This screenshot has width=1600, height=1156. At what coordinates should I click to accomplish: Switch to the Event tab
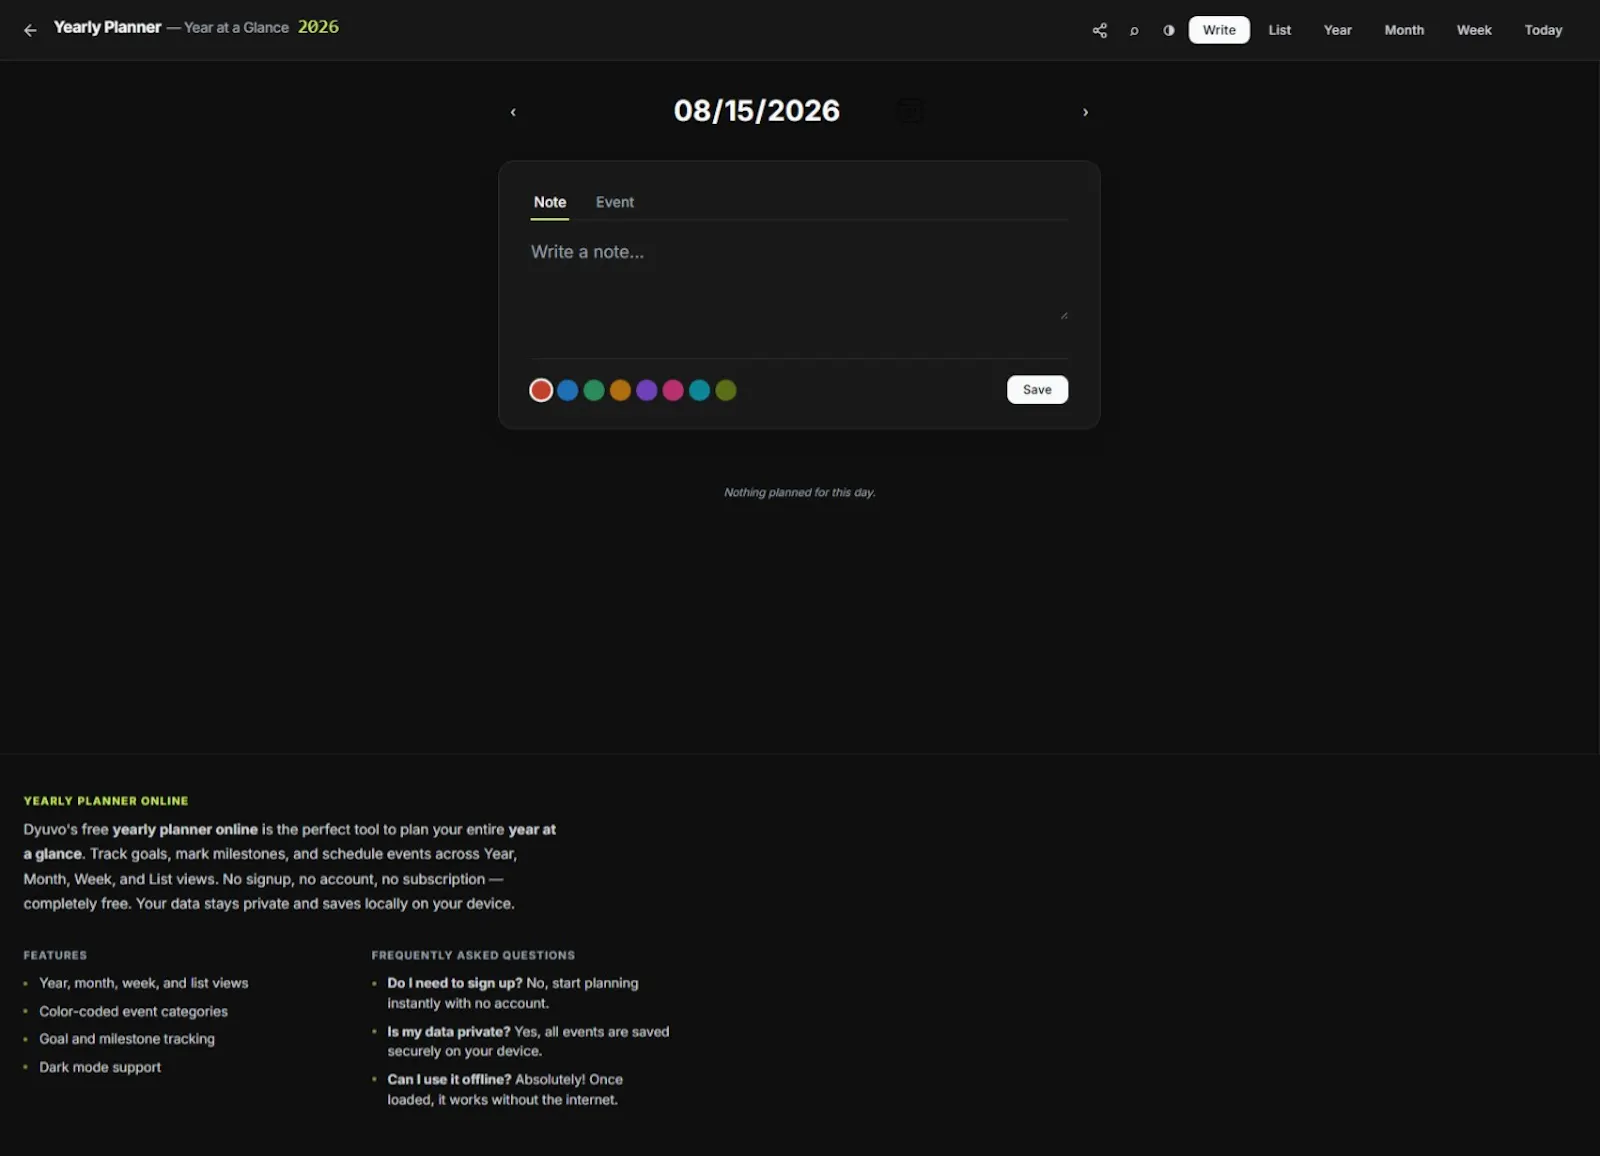pyautogui.click(x=615, y=202)
